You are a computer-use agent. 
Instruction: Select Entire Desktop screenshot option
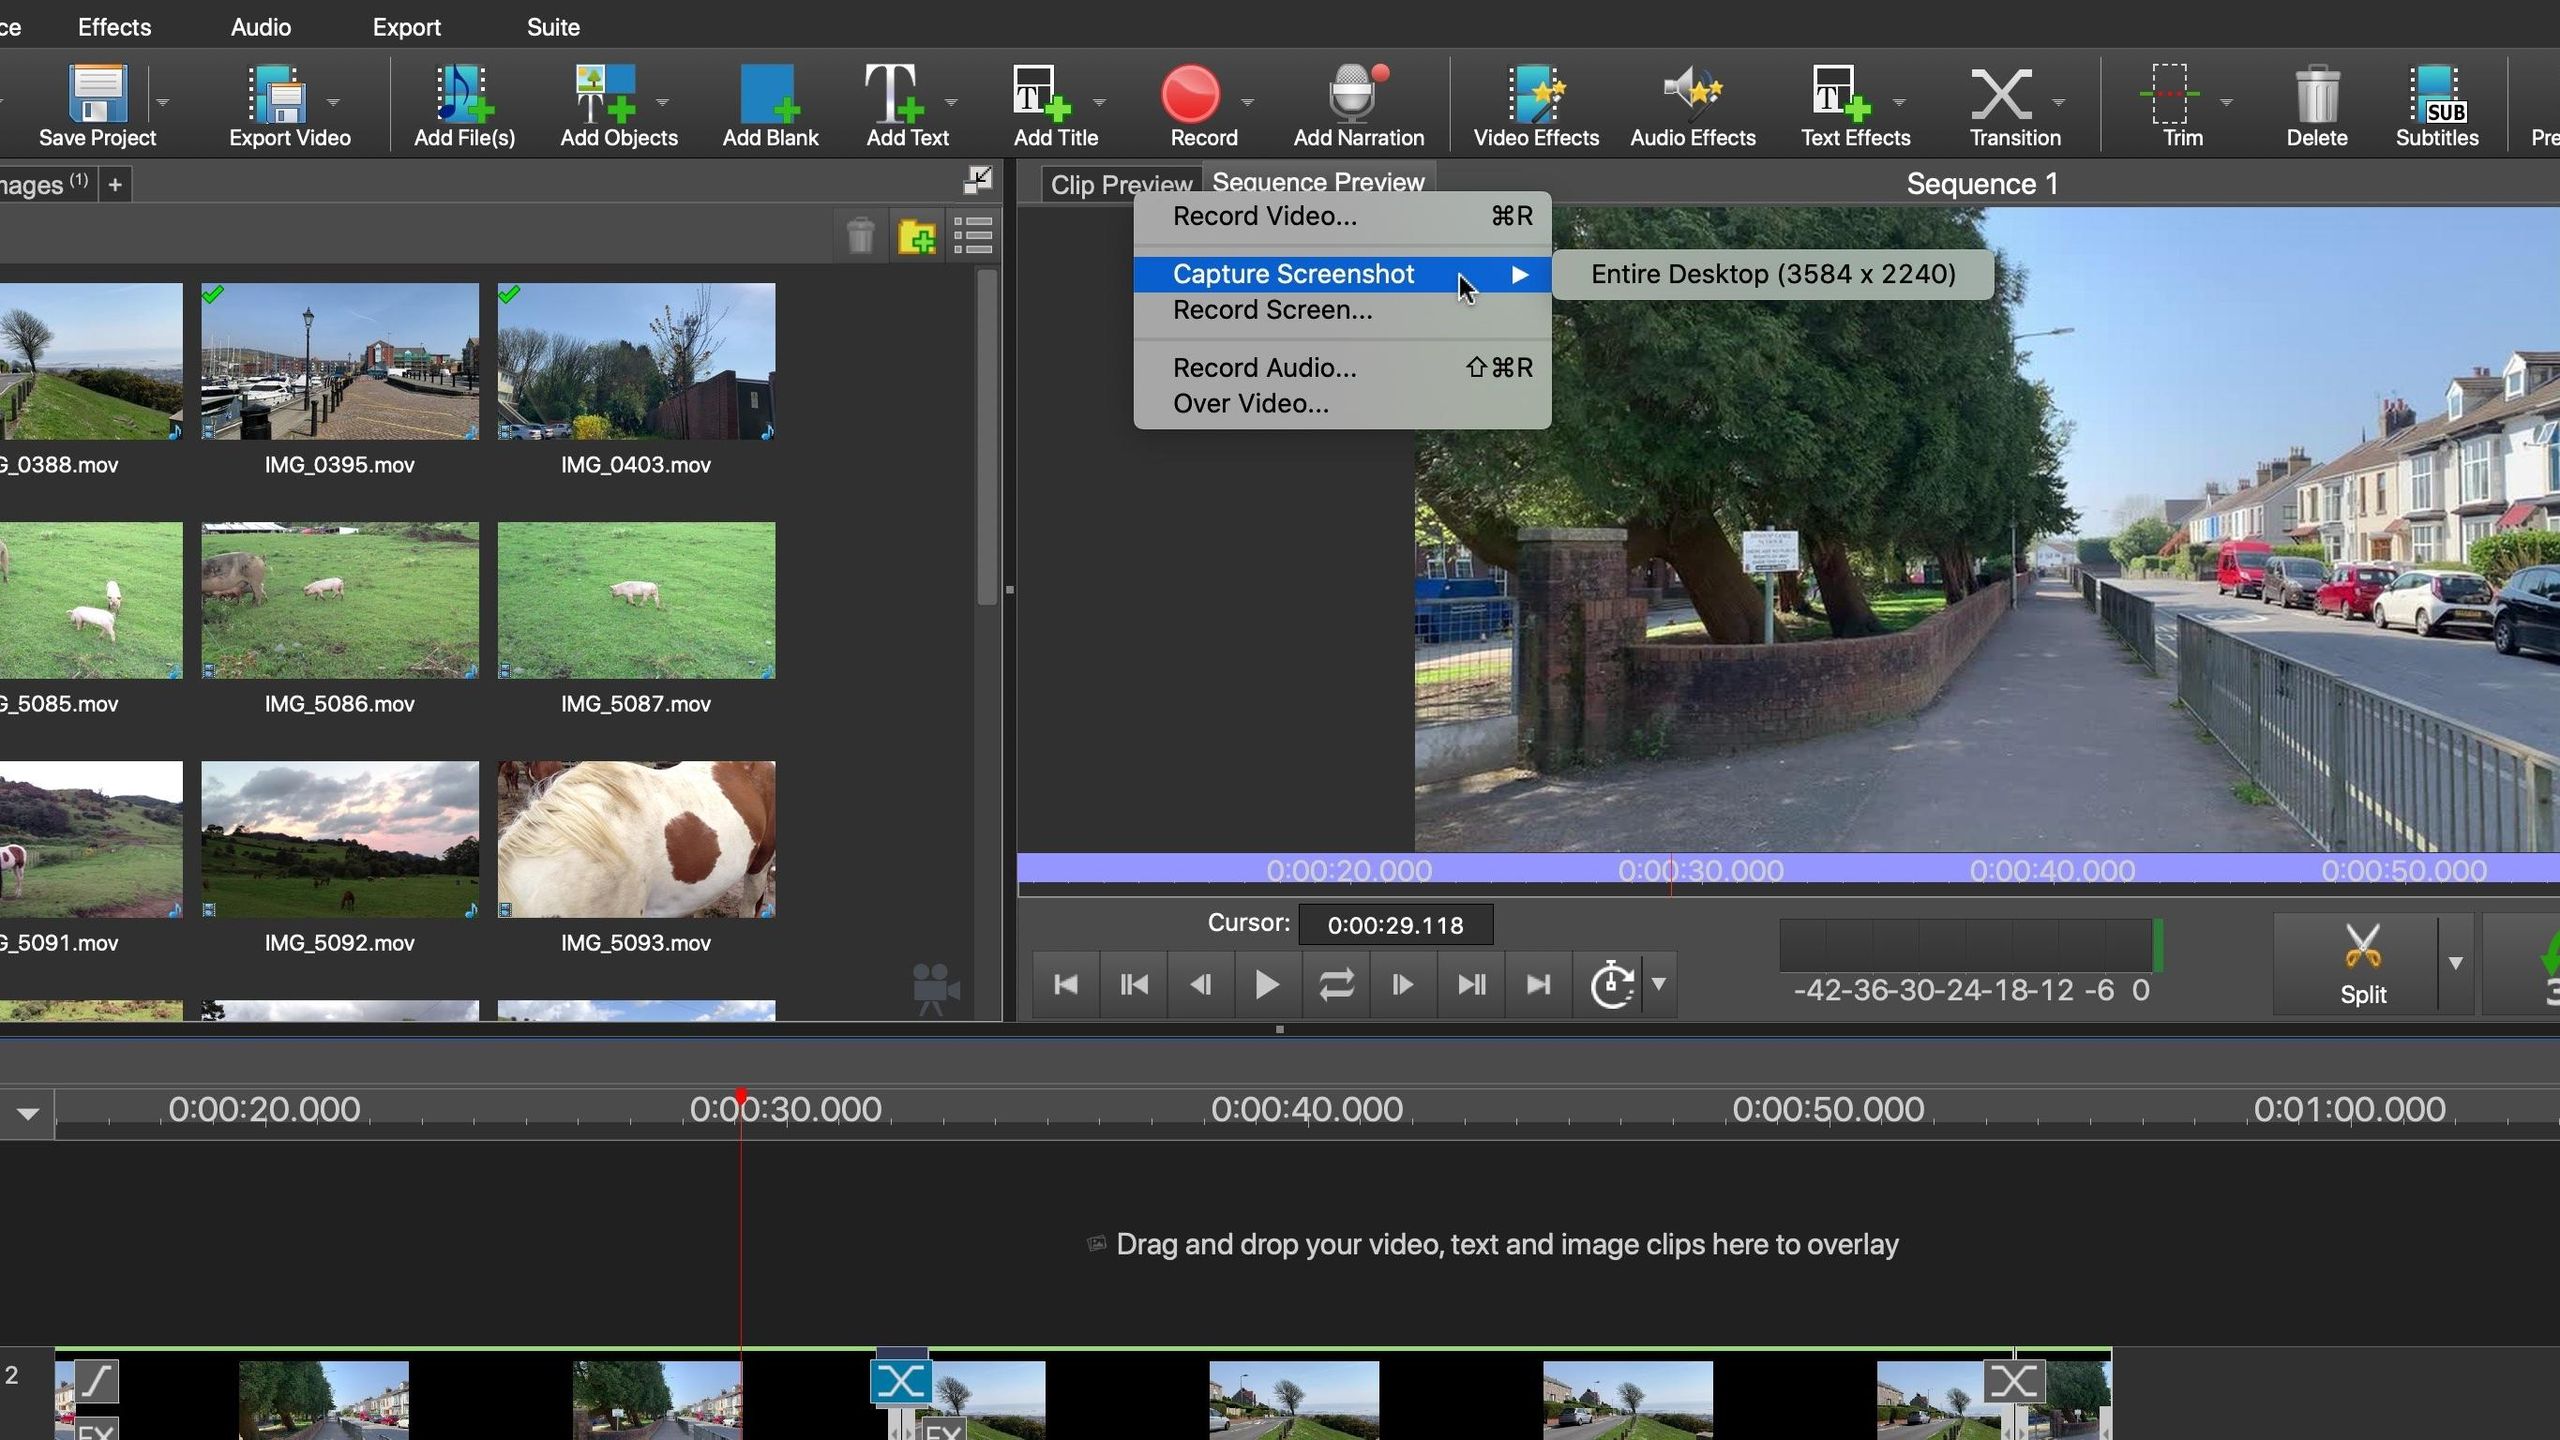tap(1772, 274)
